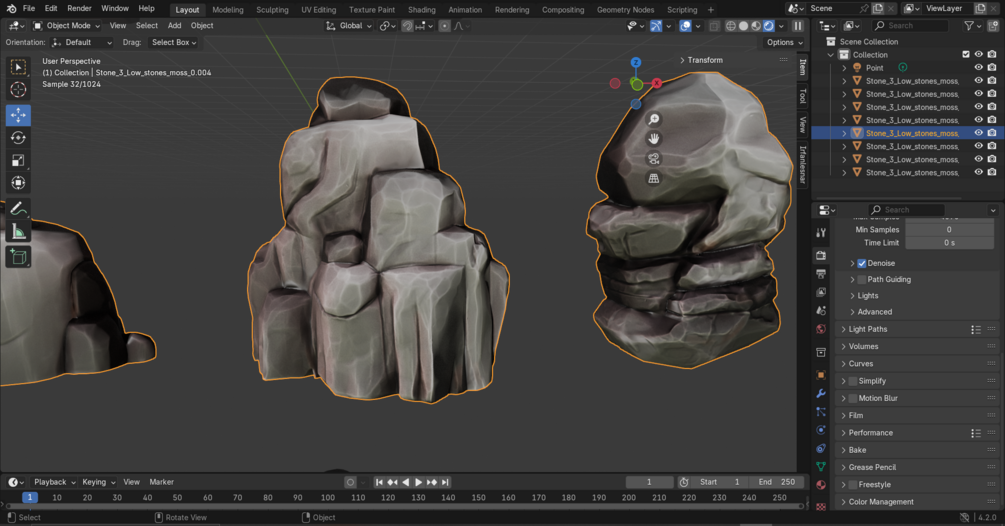Switch to rendered viewport shading
The height and width of the screenshot is (526, 1005).
pyautogui.click(x=768, y=26)
